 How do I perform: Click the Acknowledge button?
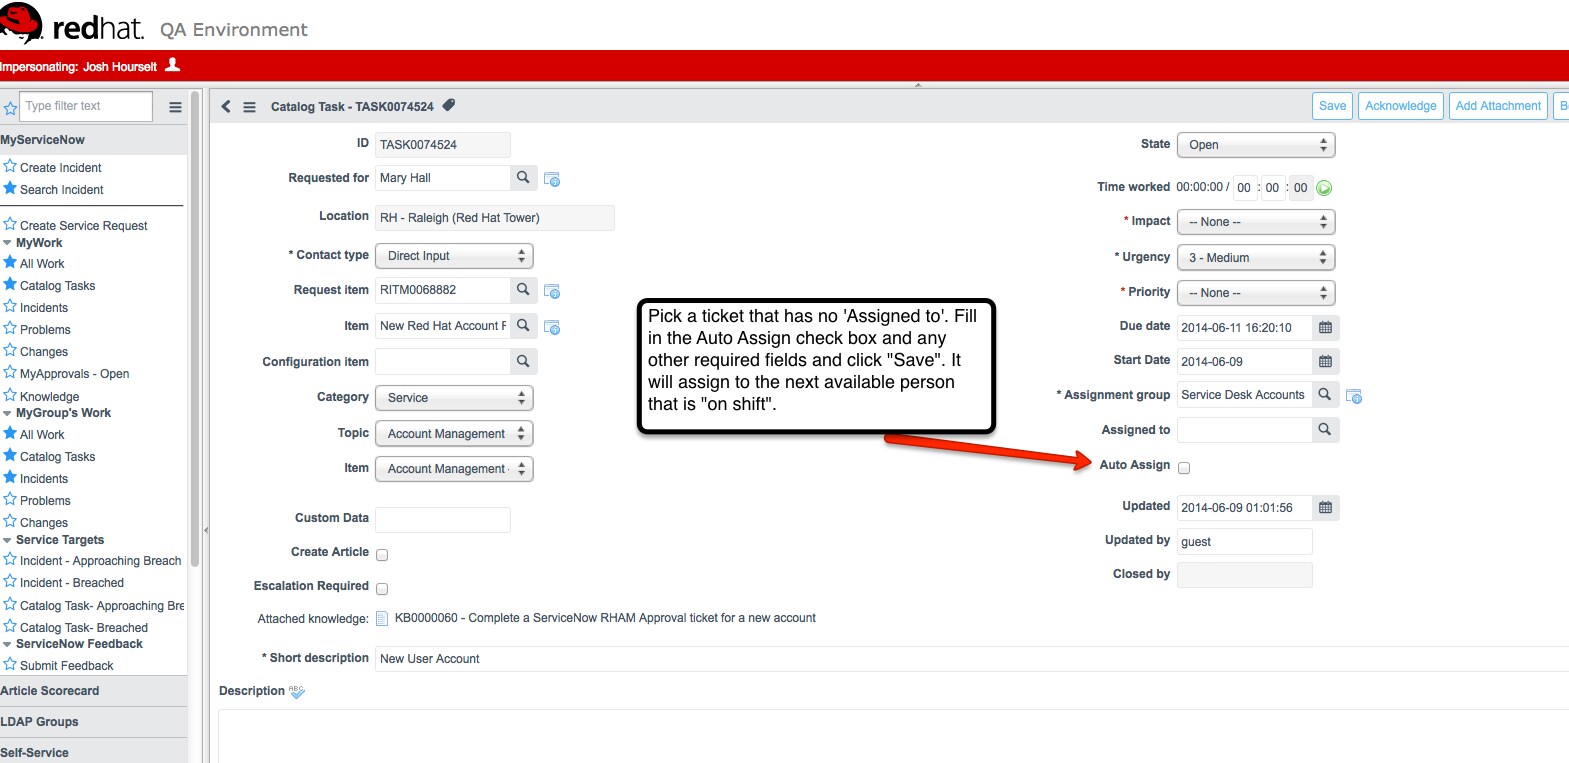[1400, 106]
